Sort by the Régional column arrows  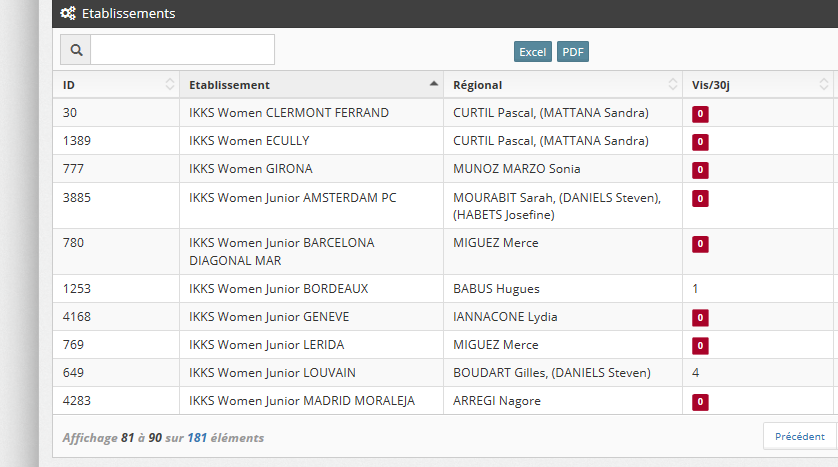(x=672, y=85)
